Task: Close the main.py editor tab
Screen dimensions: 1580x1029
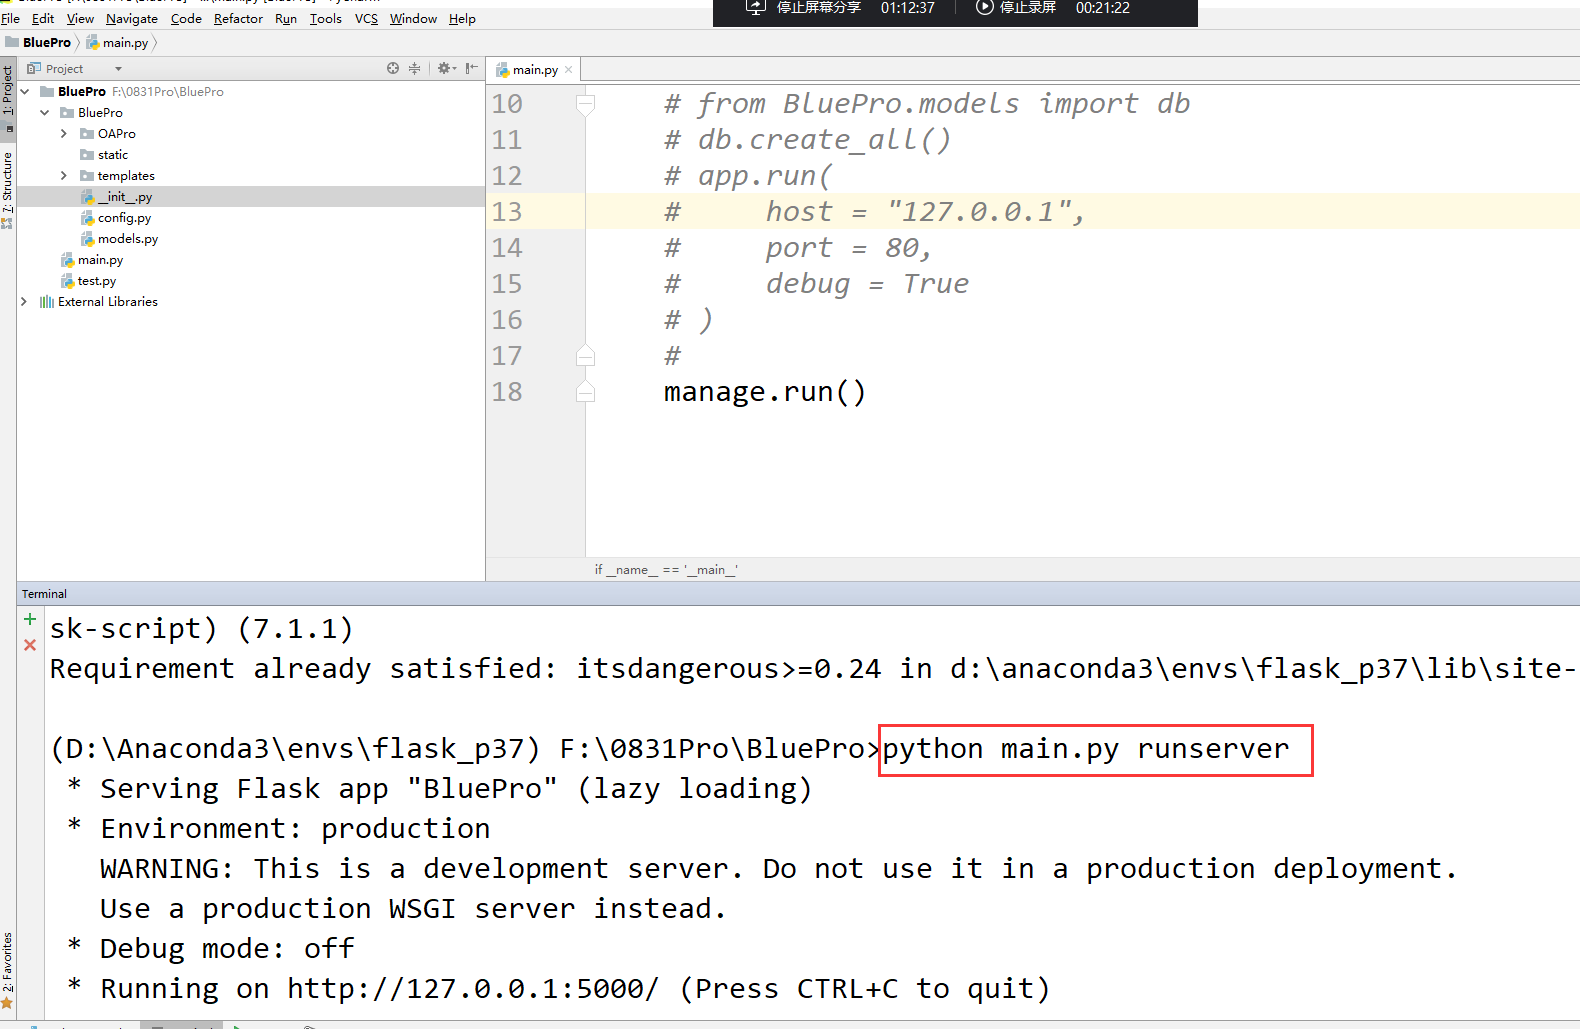Action: coord(569,70)
